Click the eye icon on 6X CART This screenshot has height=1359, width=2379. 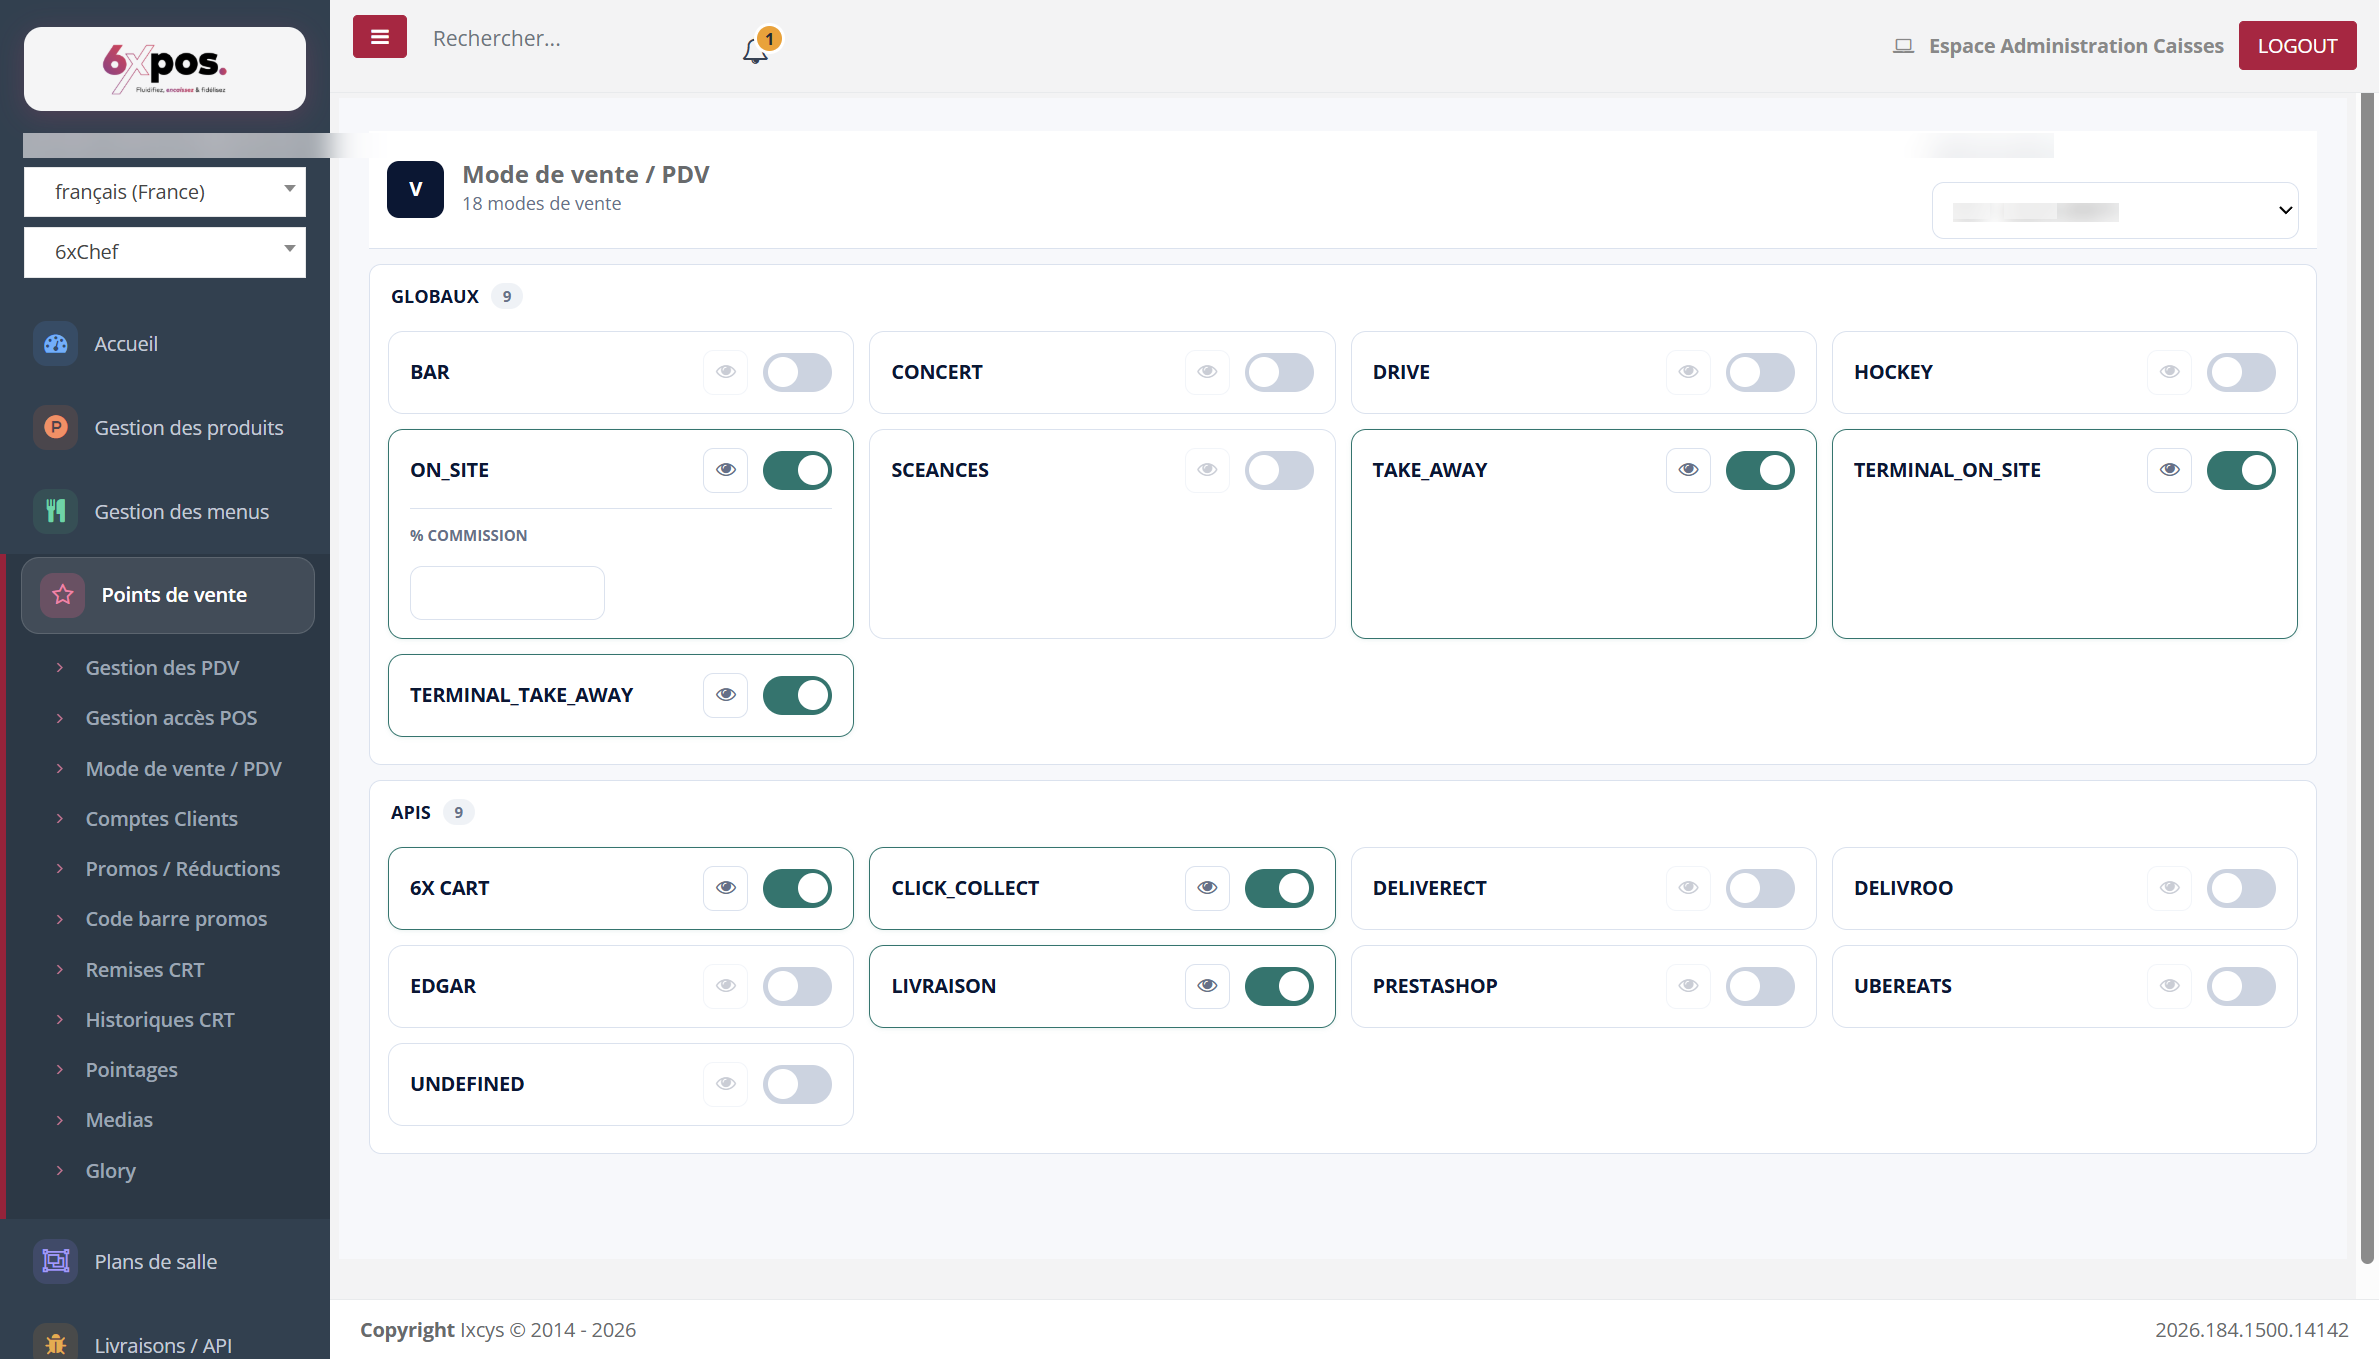726,888
